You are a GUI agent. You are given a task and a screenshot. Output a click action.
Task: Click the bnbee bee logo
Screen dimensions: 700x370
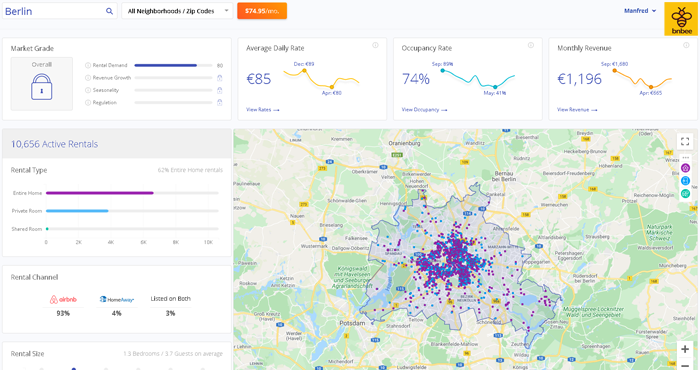[x=681, y=19]
